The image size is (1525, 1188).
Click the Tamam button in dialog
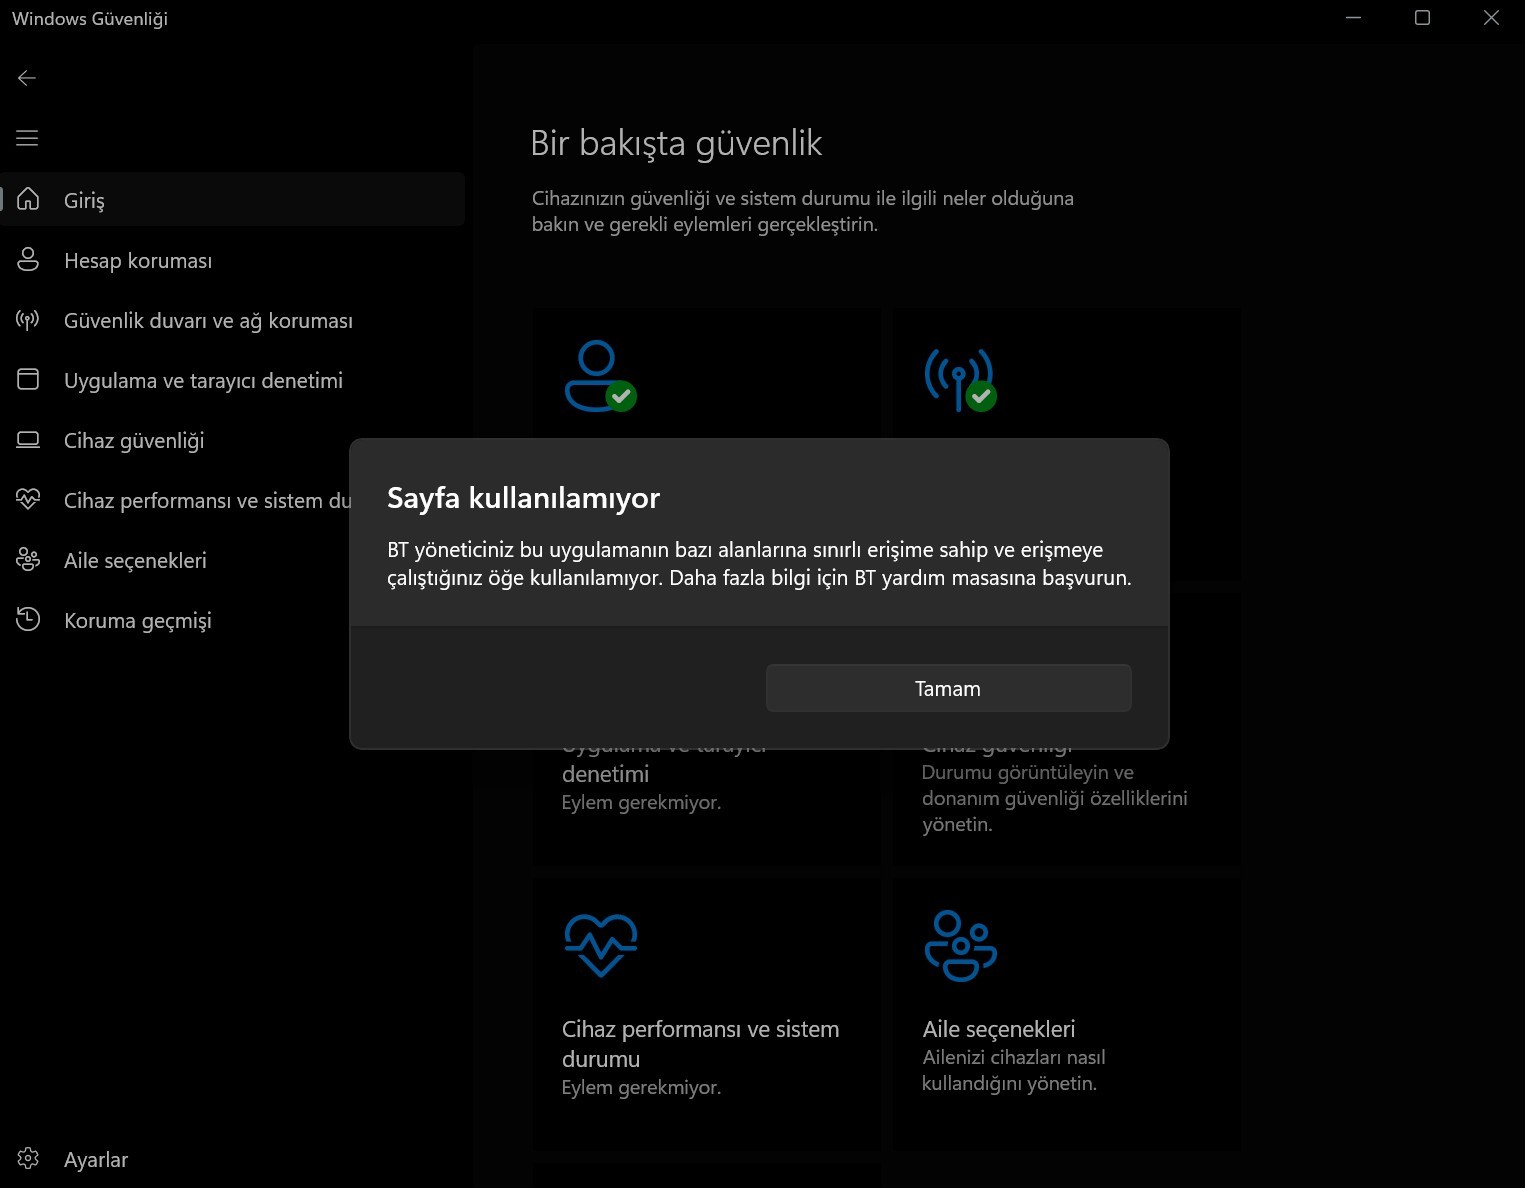[x=948, y=688]
